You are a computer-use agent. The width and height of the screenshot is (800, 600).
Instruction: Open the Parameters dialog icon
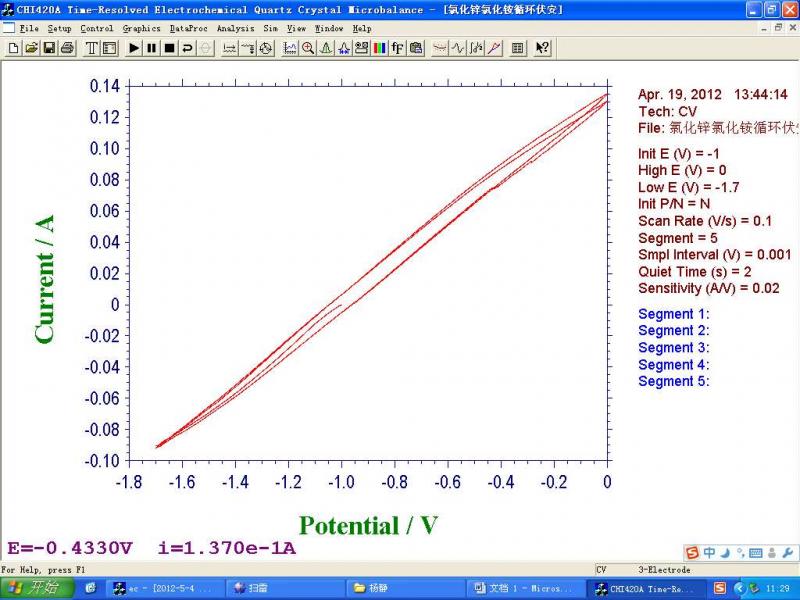(x=109, y=48)
